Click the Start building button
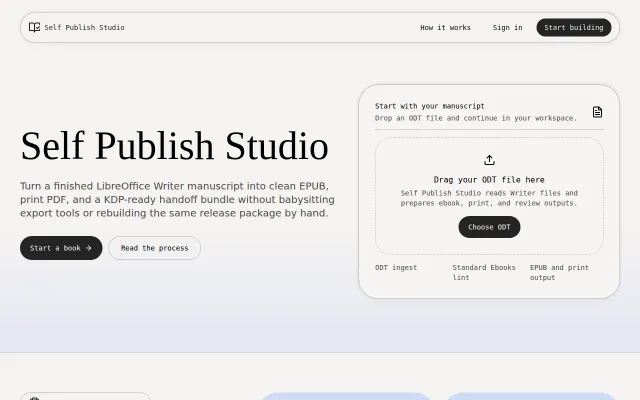 [573, 27]
